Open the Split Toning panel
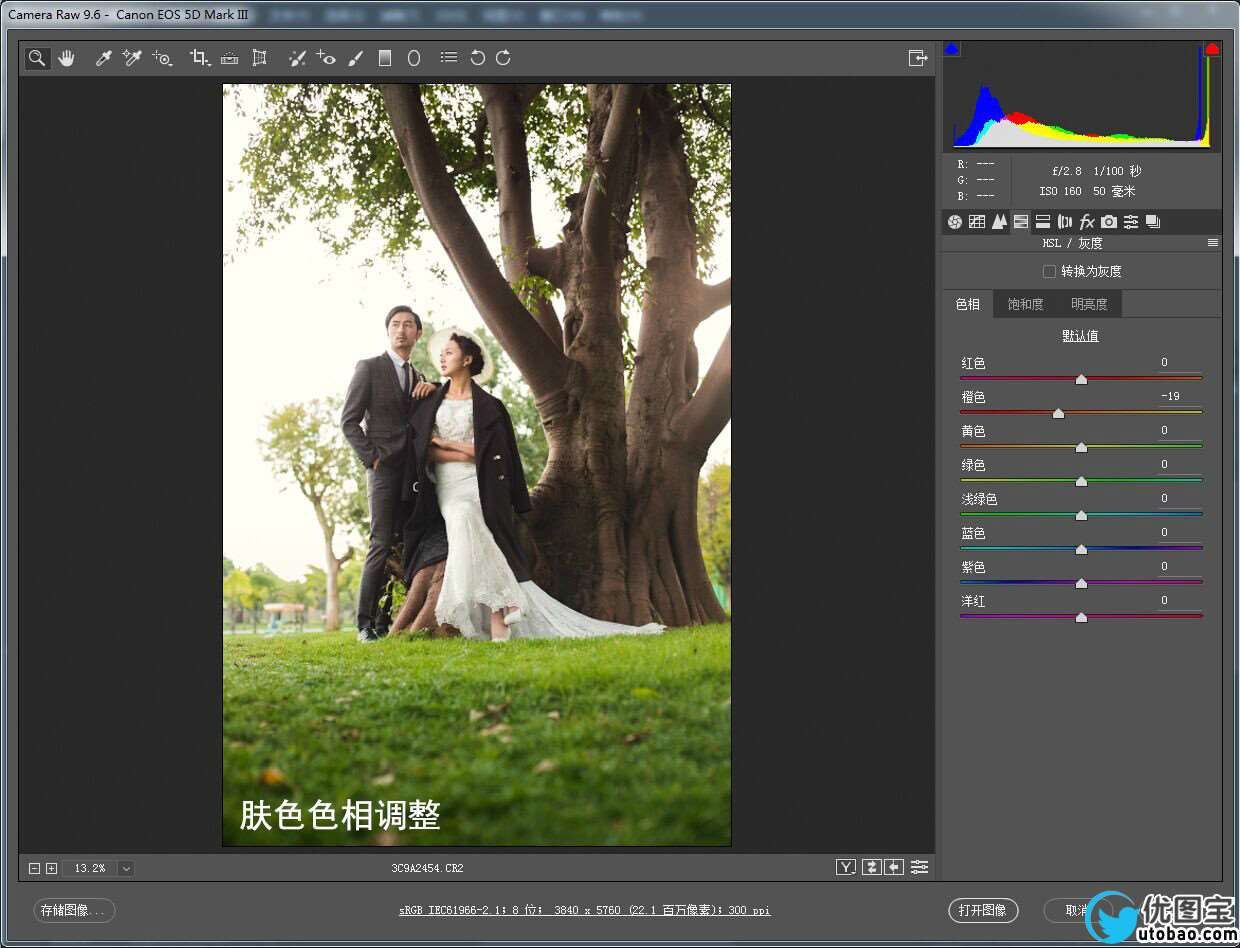 click(x=1043, y=222)
